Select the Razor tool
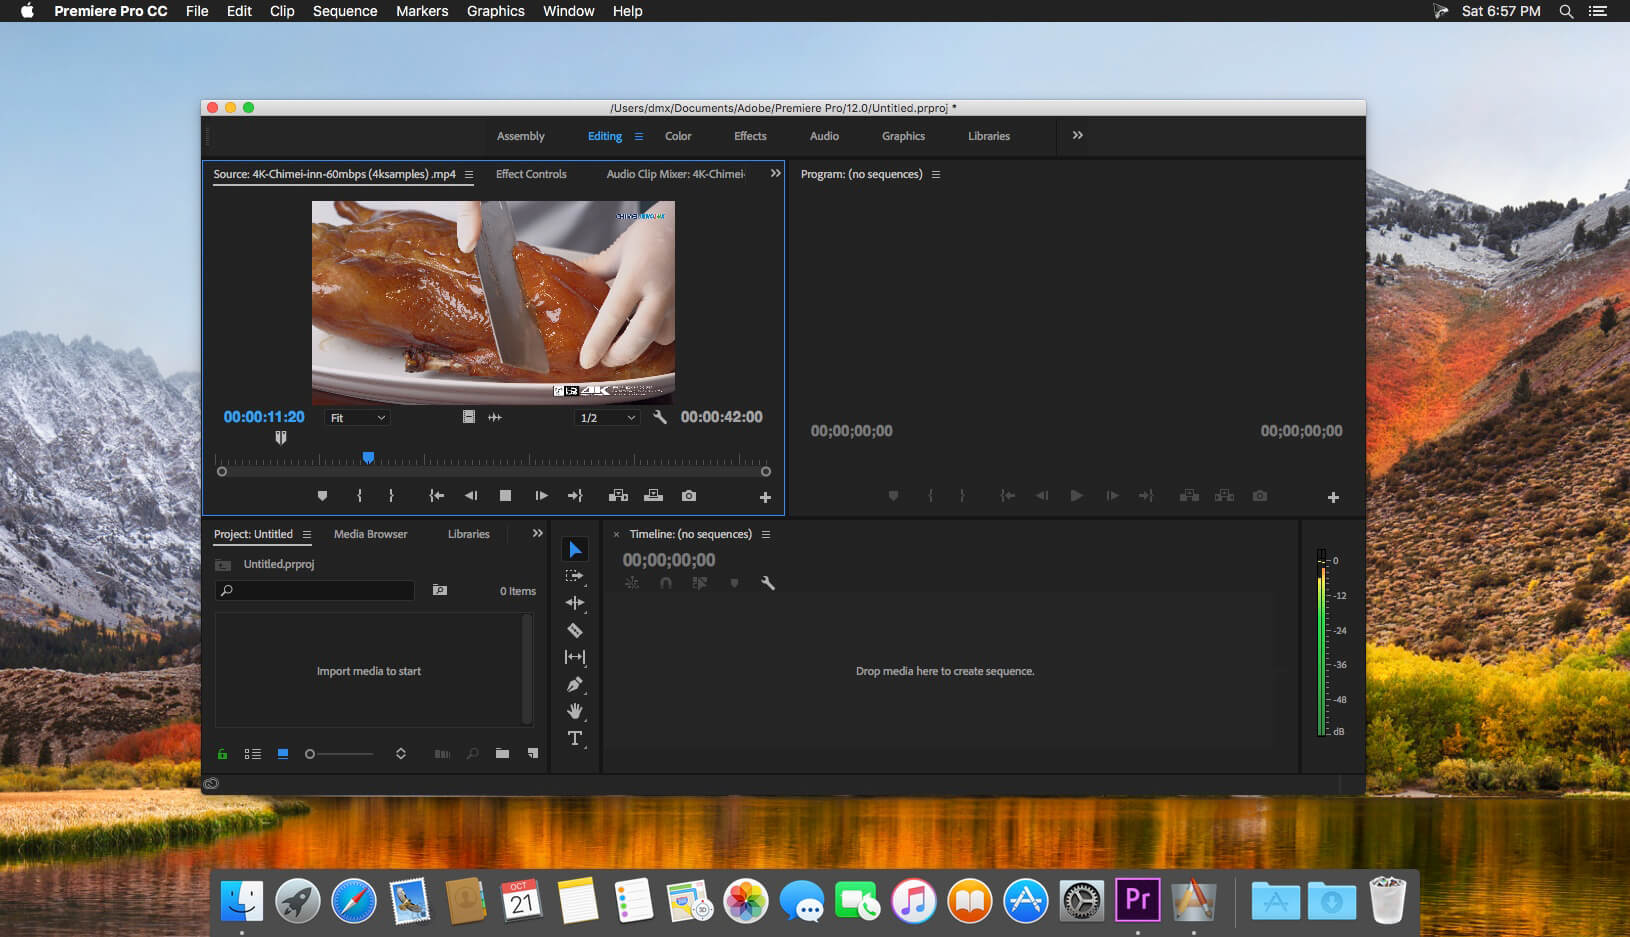The image size is (1630, 937). 575,630
